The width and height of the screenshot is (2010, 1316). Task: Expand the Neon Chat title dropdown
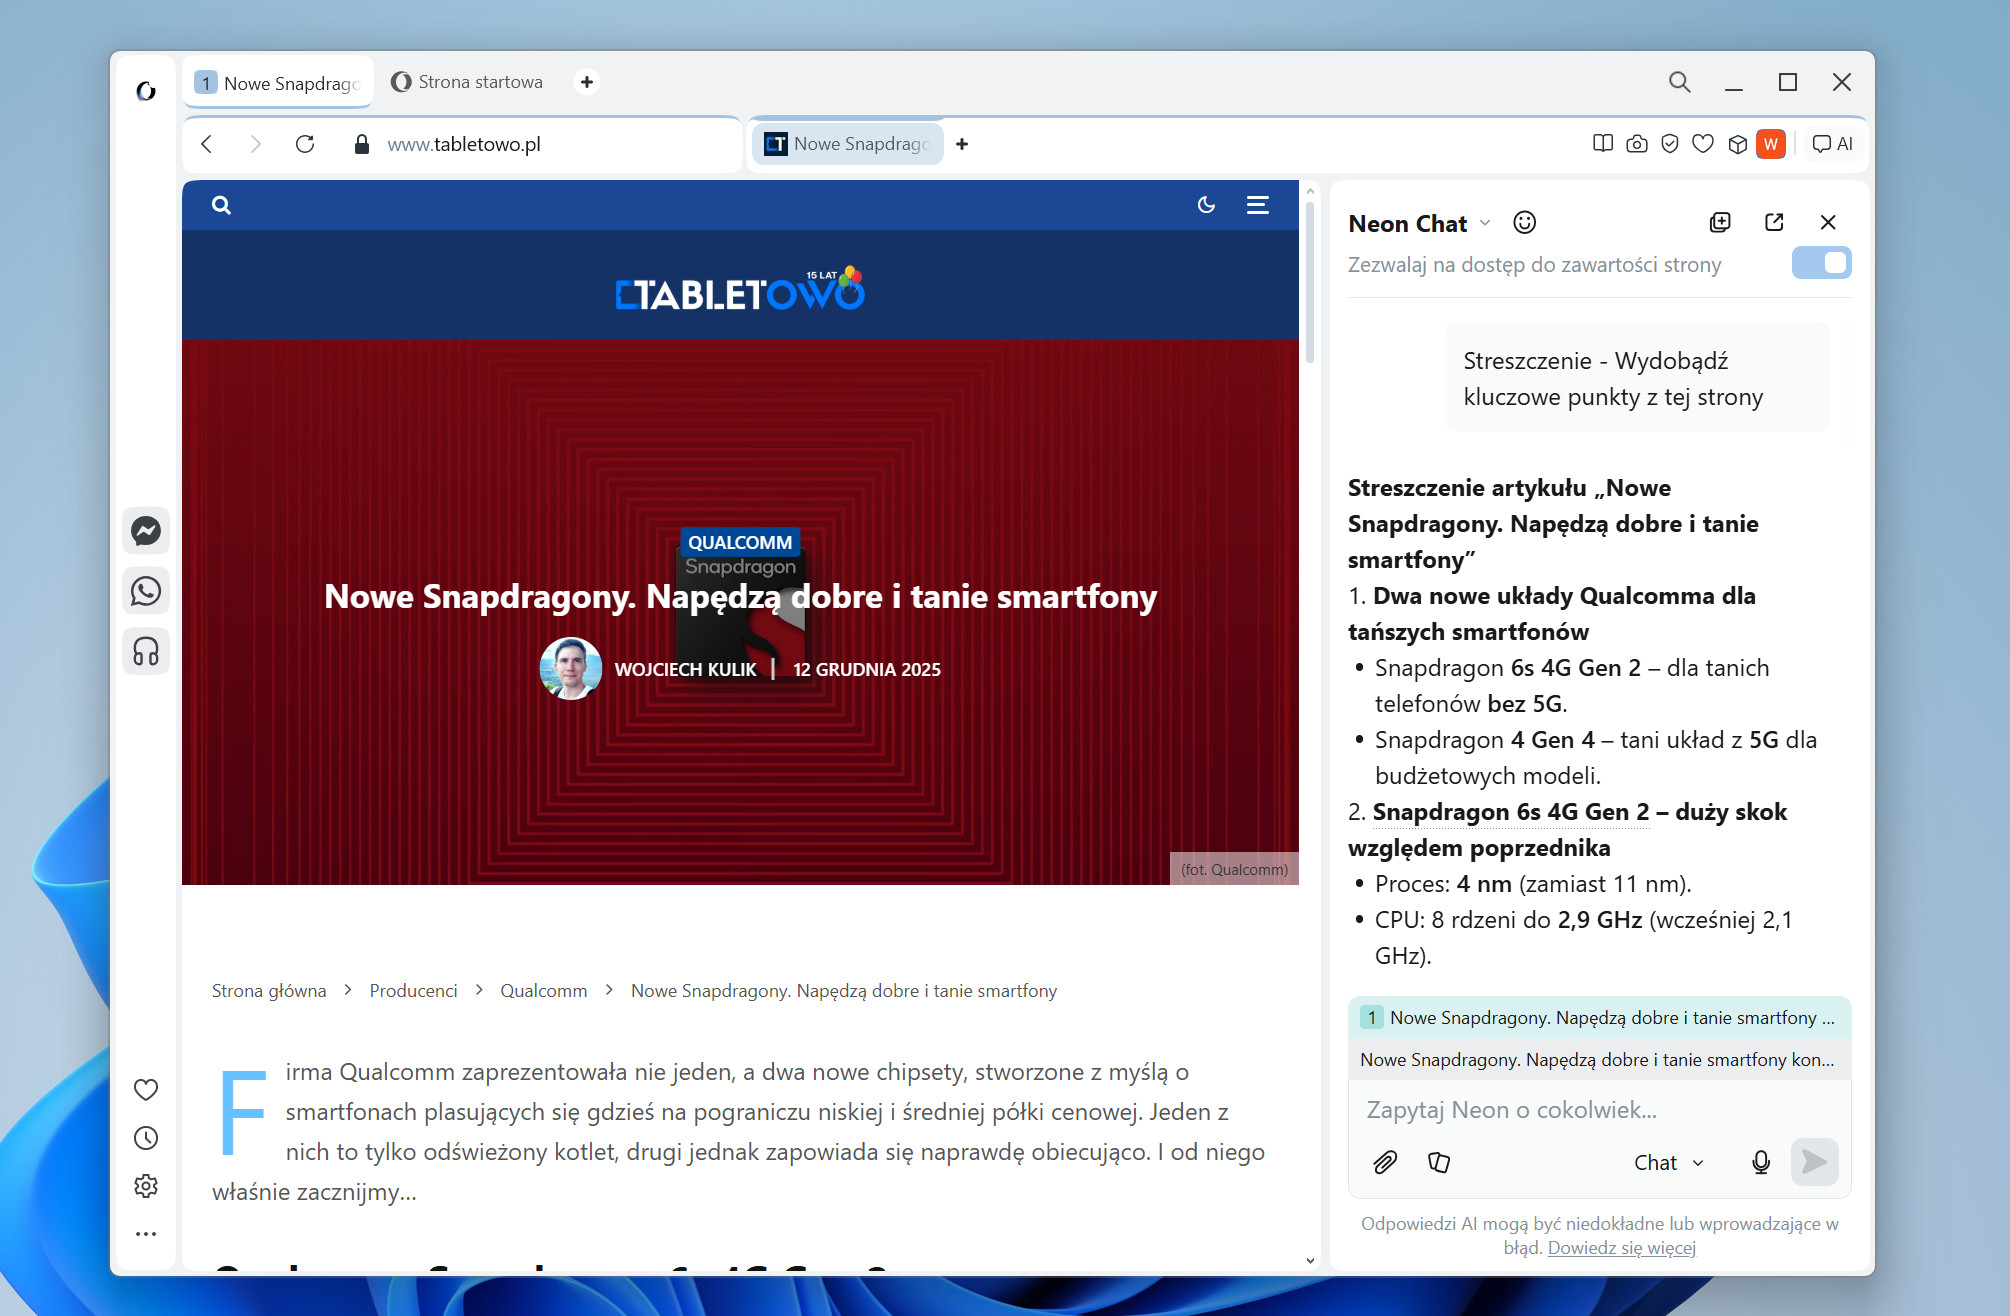[1485, 223]
